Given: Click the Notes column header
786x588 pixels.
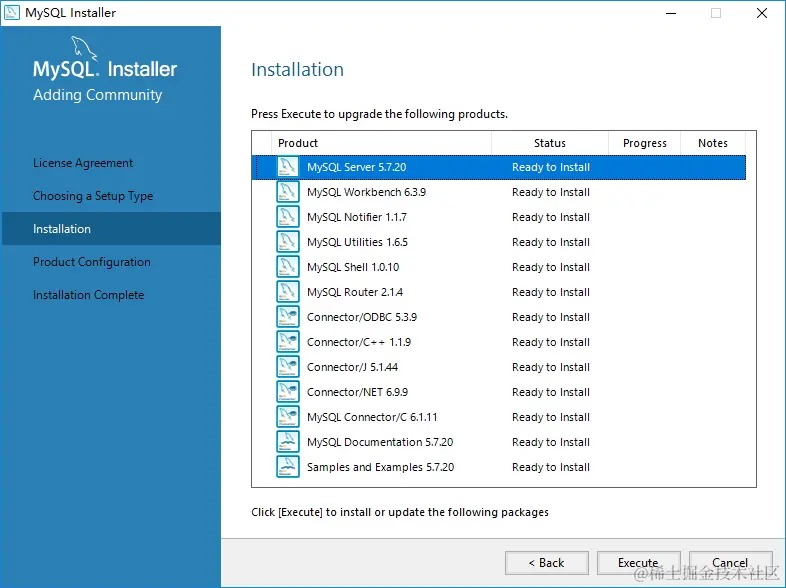Looking at the screenshot, I should 713,143.
